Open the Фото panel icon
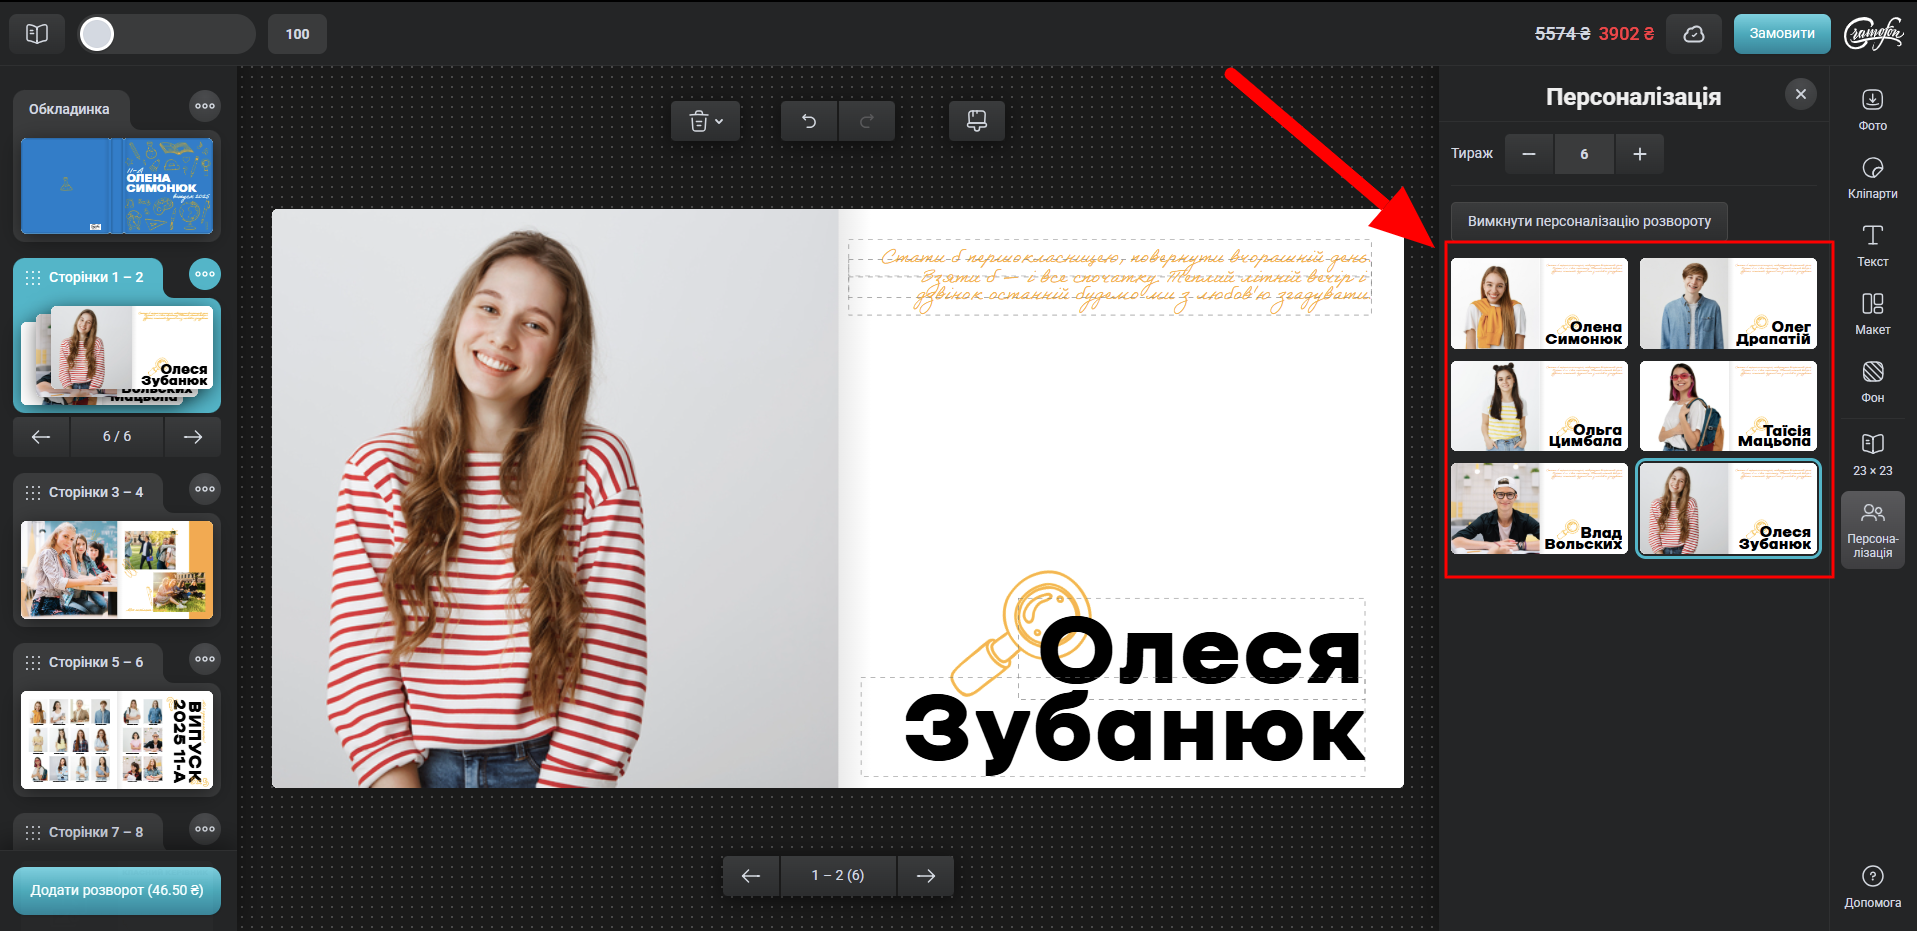 pos(1872,108)
